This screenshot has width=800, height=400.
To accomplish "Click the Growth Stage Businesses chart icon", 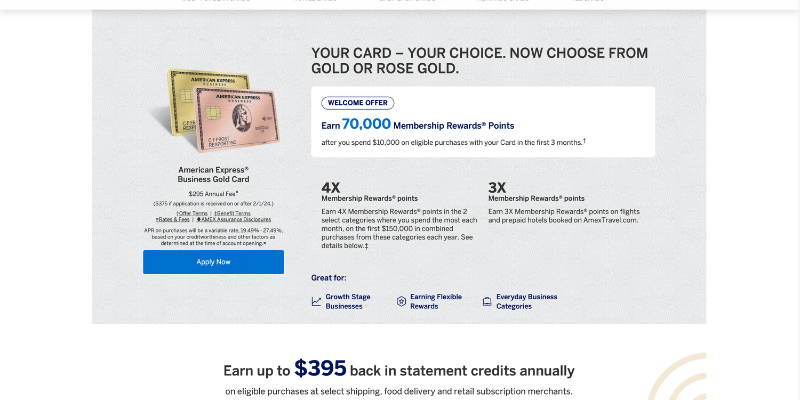I will coord(317,301).
